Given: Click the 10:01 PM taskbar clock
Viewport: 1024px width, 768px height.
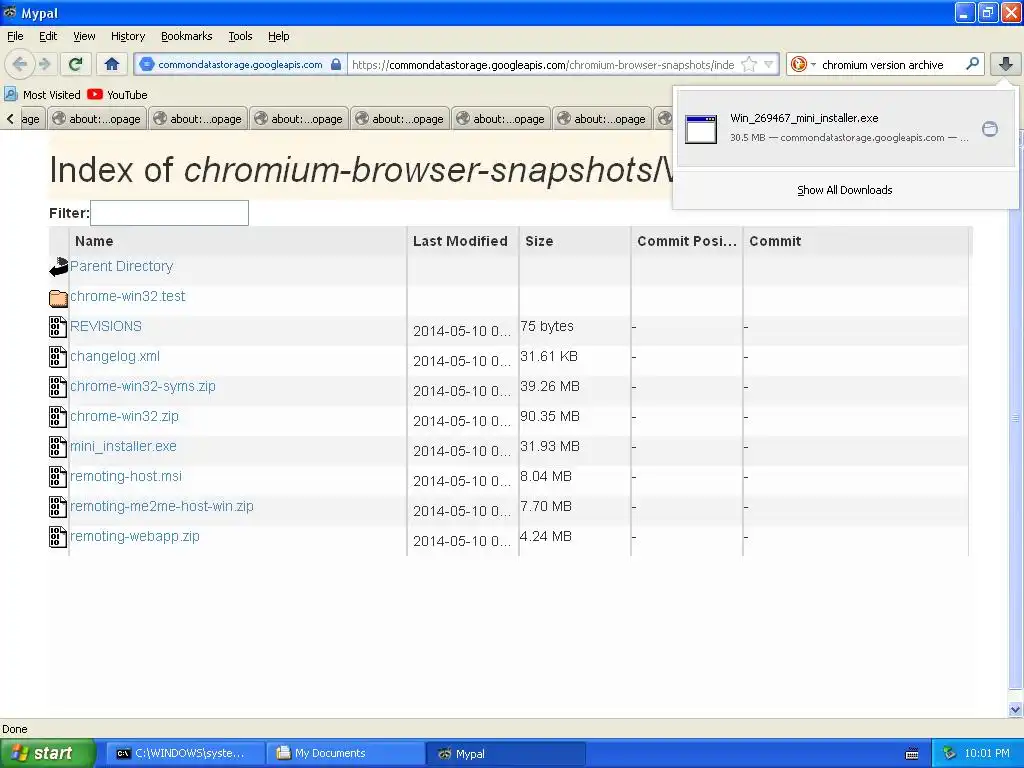Looking at the screenshot, I should click(987, 753).
